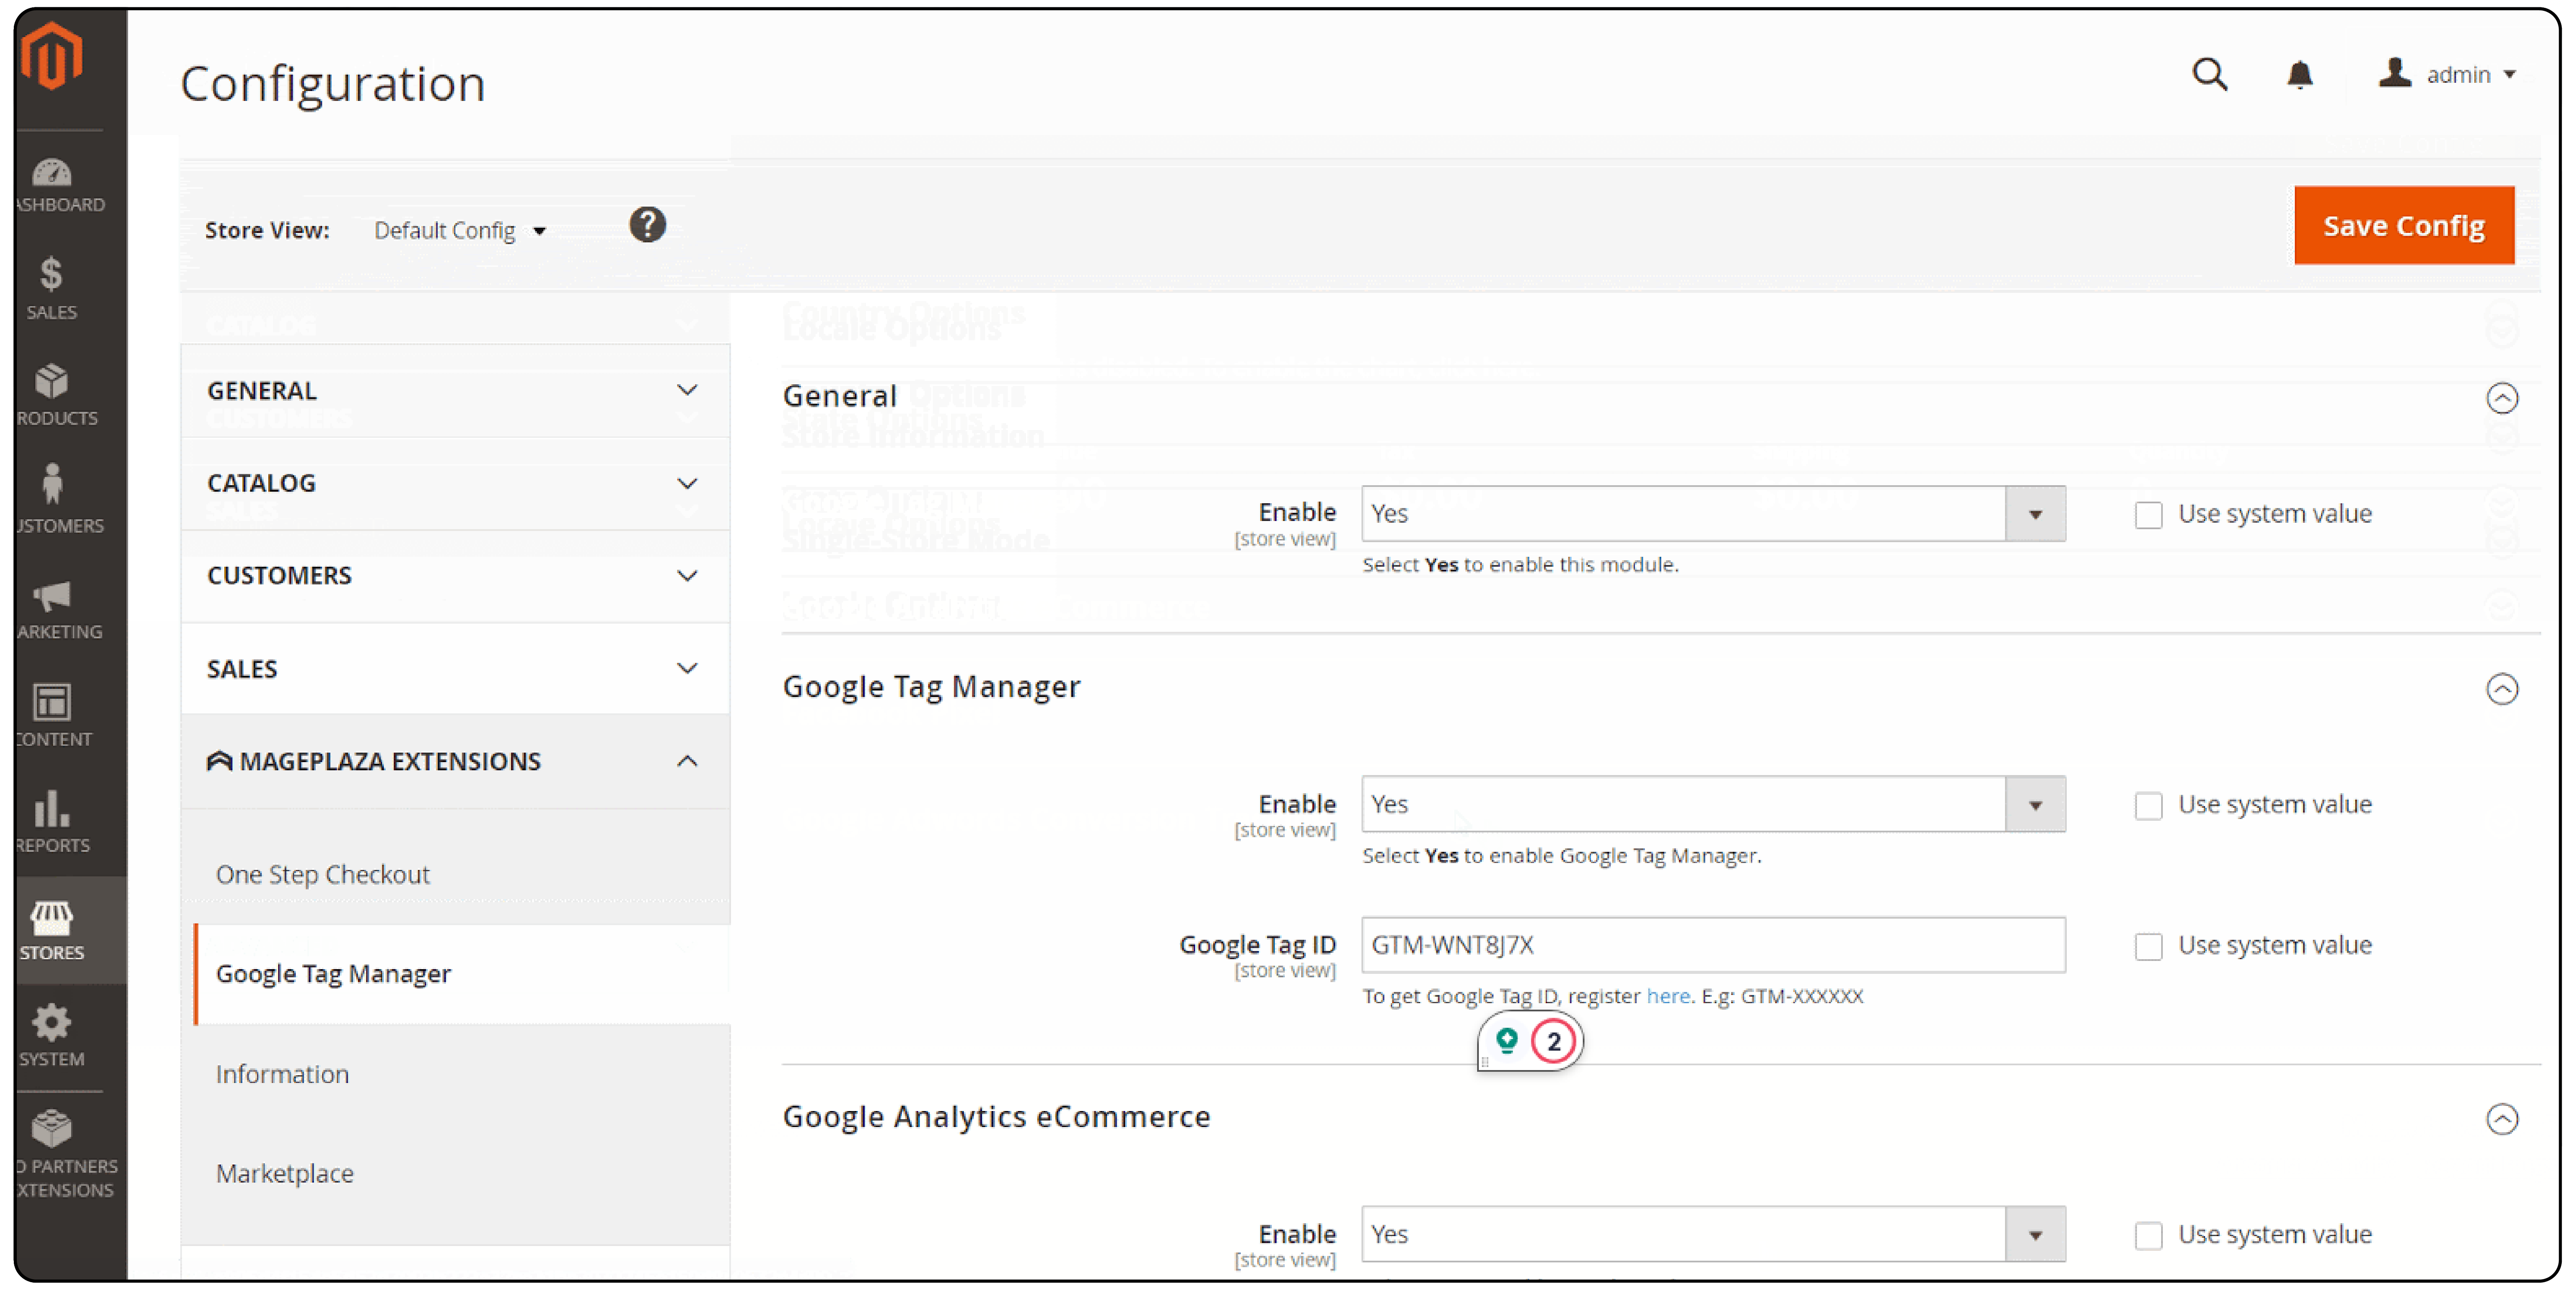
Task: Toggle Use system value for General Enable
Action: tap(2148, 515)
